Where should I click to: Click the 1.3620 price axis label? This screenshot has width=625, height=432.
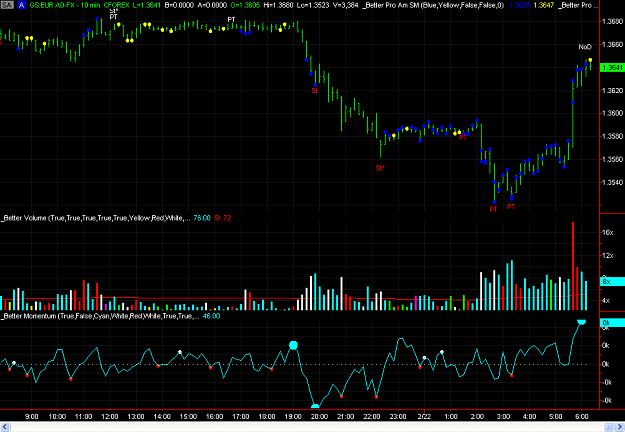(613, 90)
